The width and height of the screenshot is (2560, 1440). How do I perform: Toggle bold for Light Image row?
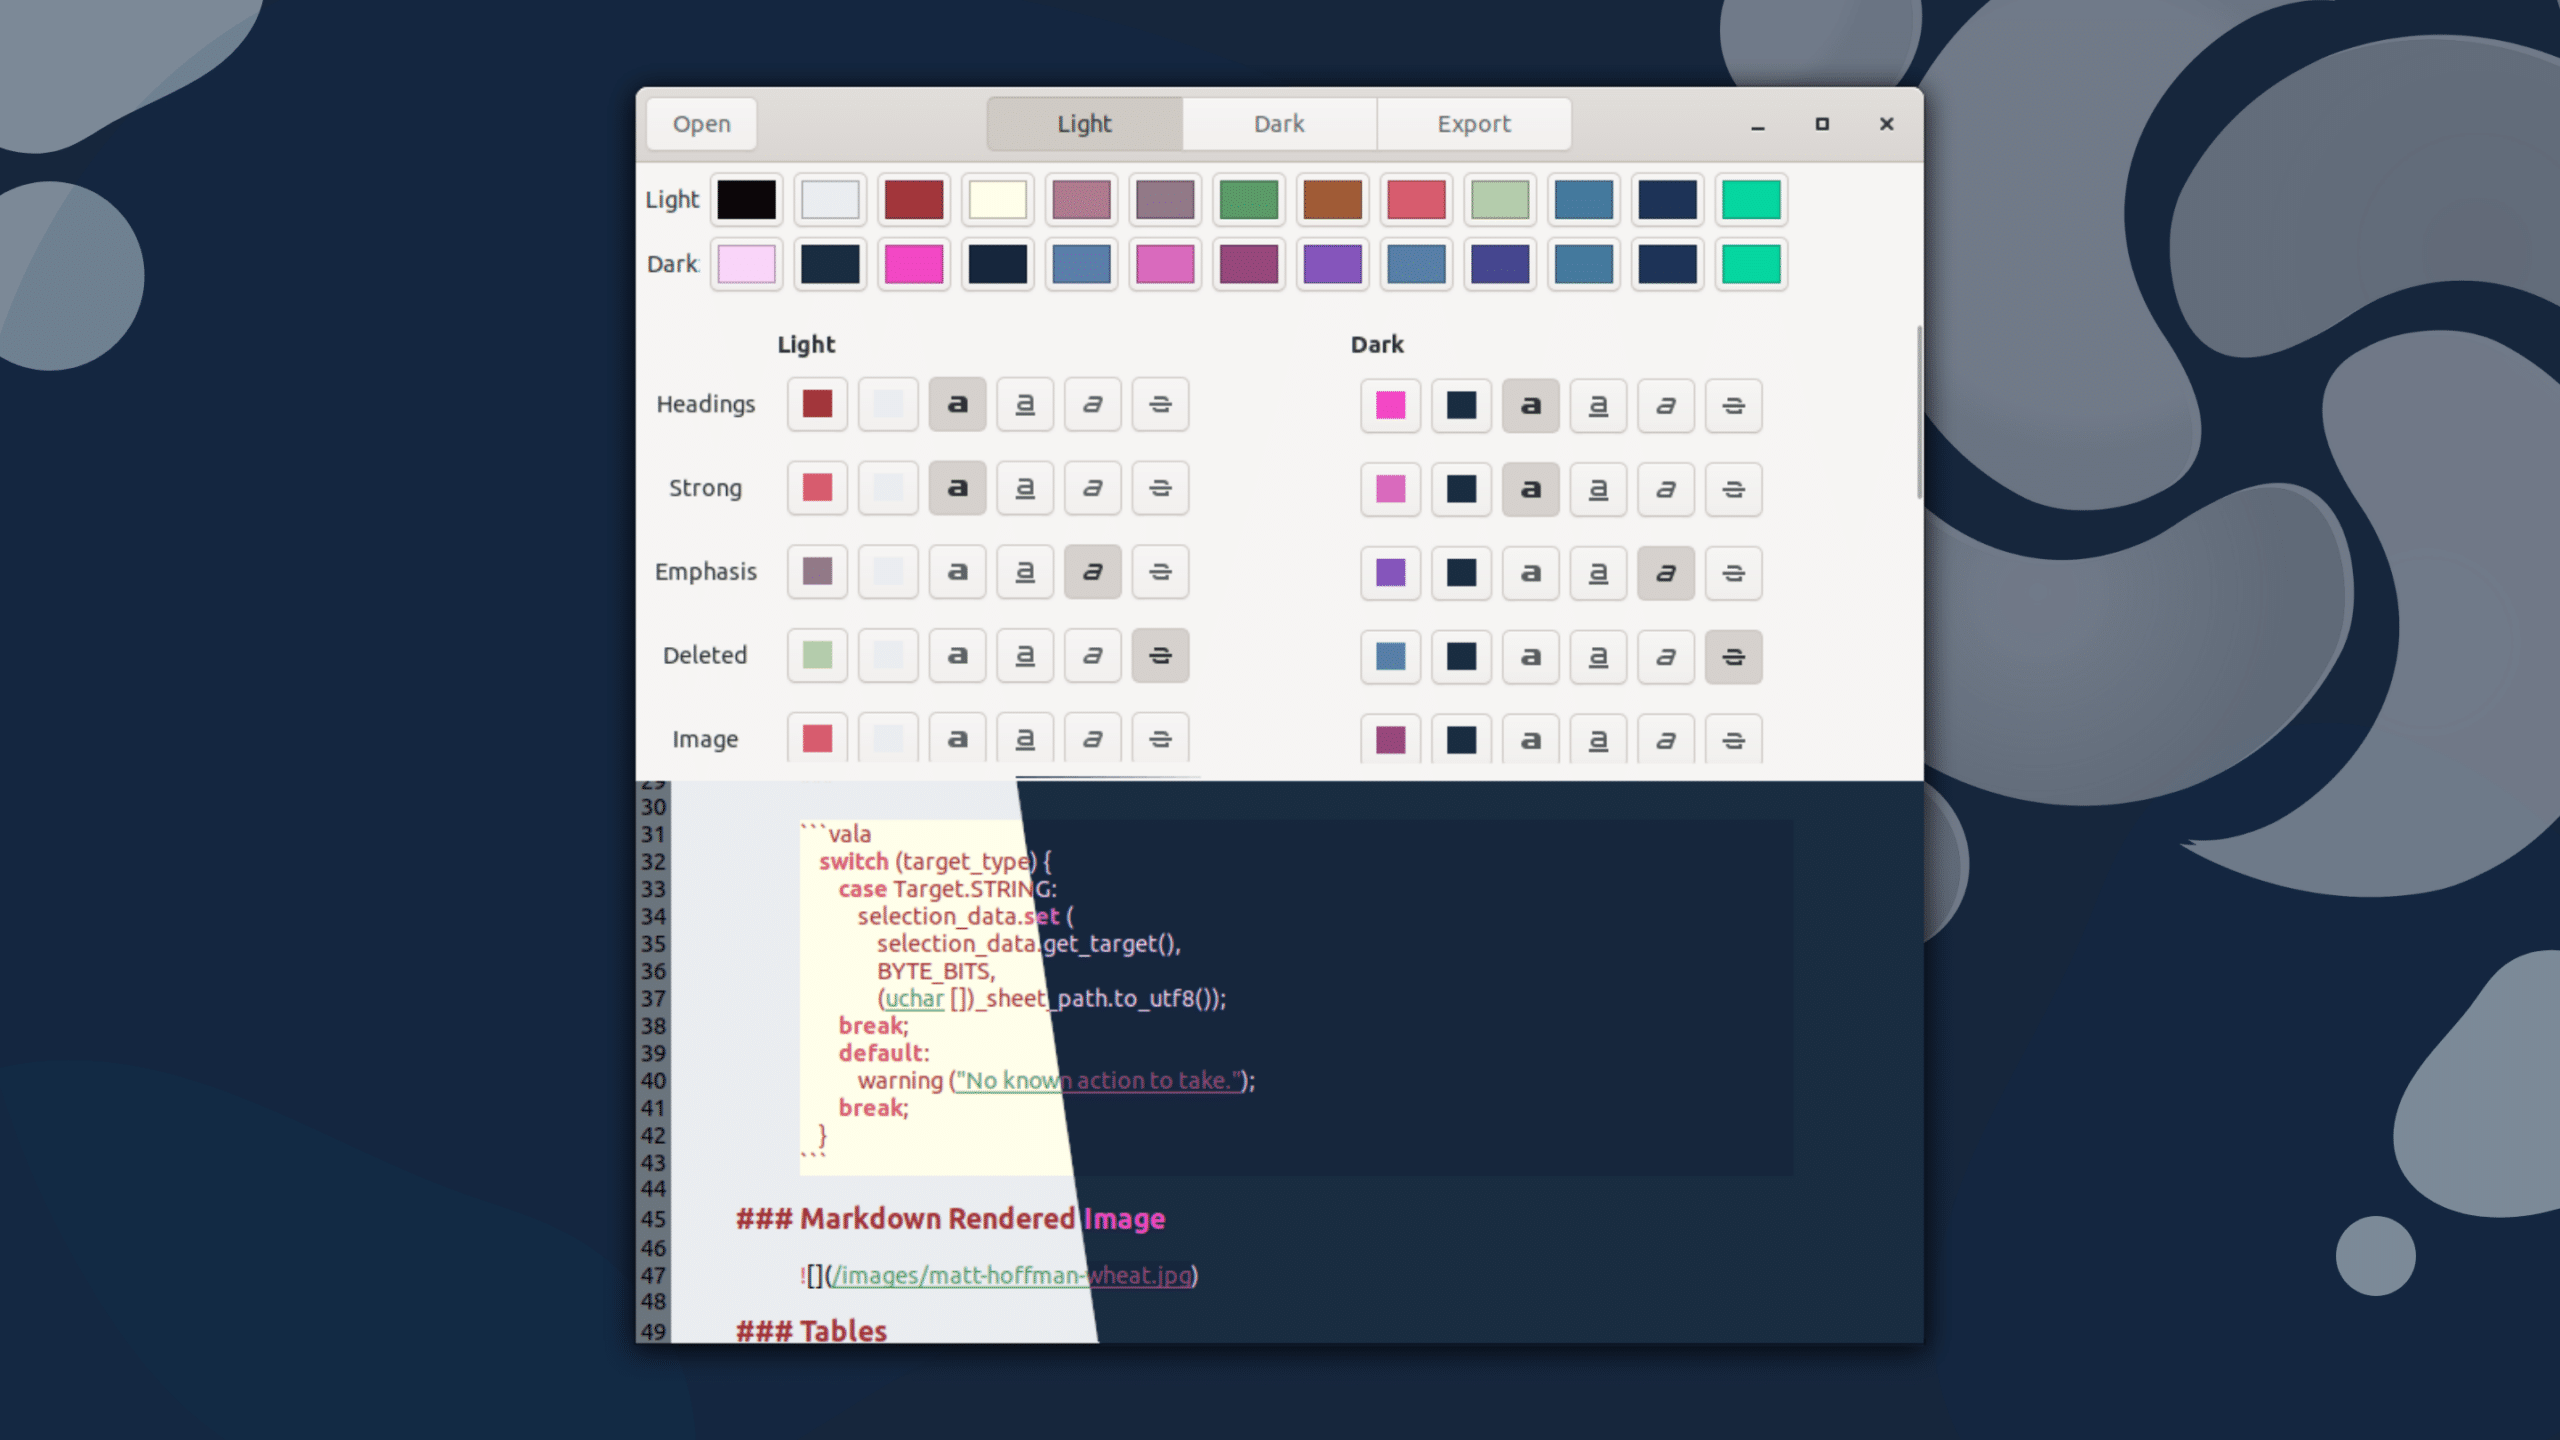(x=957, y=739)
